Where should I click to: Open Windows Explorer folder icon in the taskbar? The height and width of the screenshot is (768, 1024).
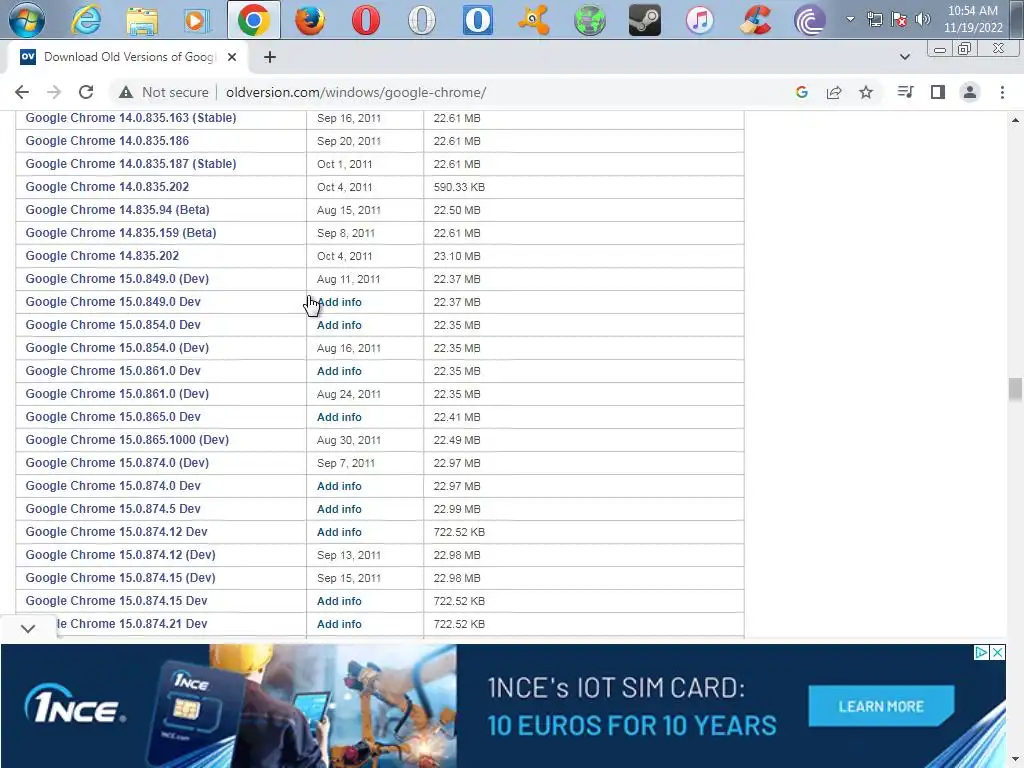(142, 20)
